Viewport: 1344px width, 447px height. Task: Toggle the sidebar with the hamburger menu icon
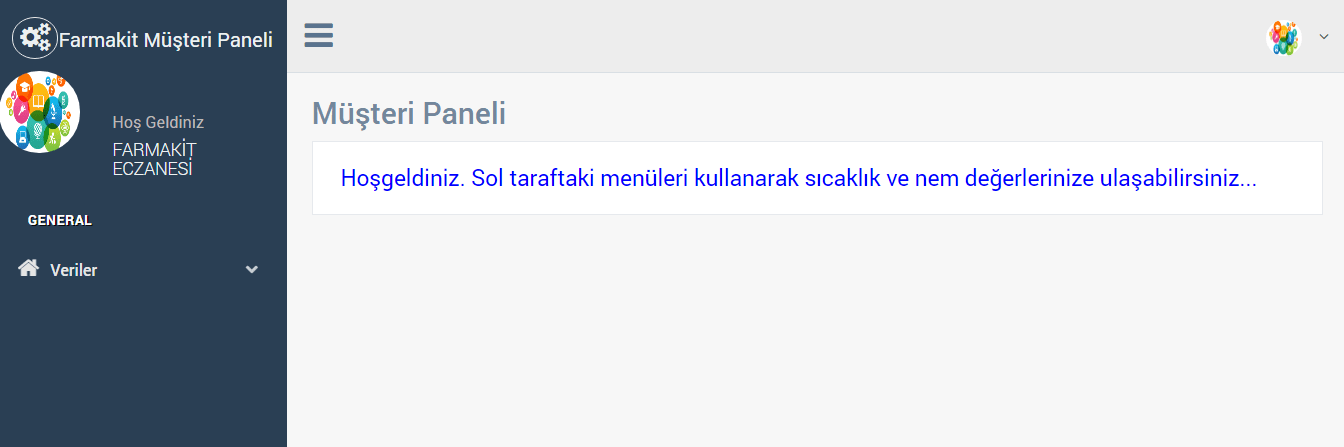coord(319,36)
